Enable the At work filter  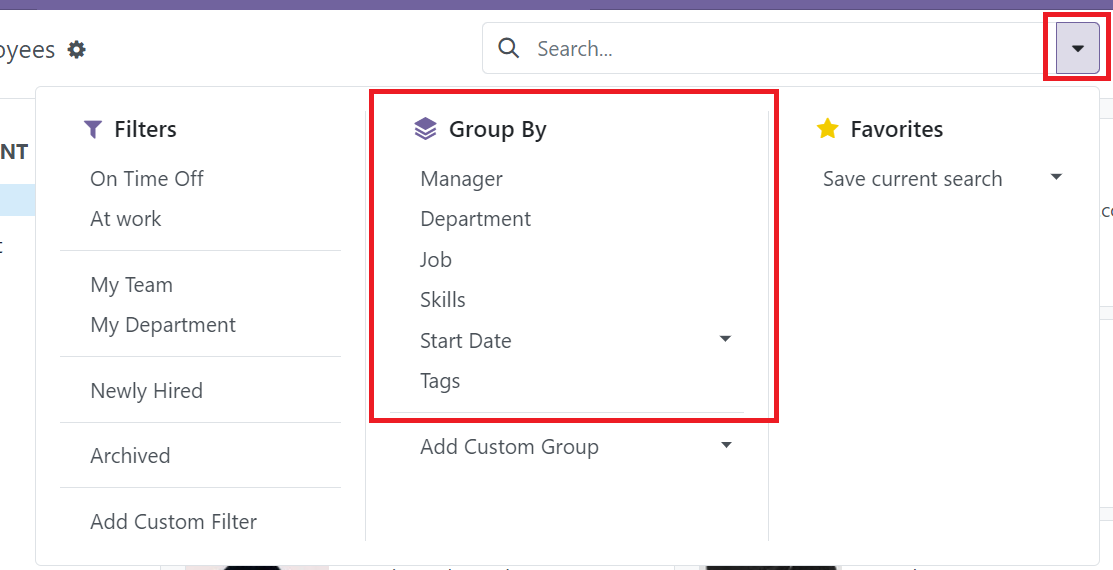pos(126,219)
